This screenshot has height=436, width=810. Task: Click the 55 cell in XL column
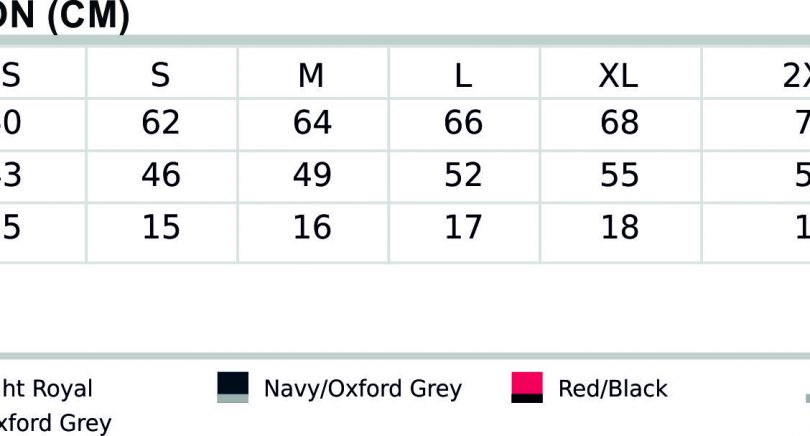coord(619,175)
